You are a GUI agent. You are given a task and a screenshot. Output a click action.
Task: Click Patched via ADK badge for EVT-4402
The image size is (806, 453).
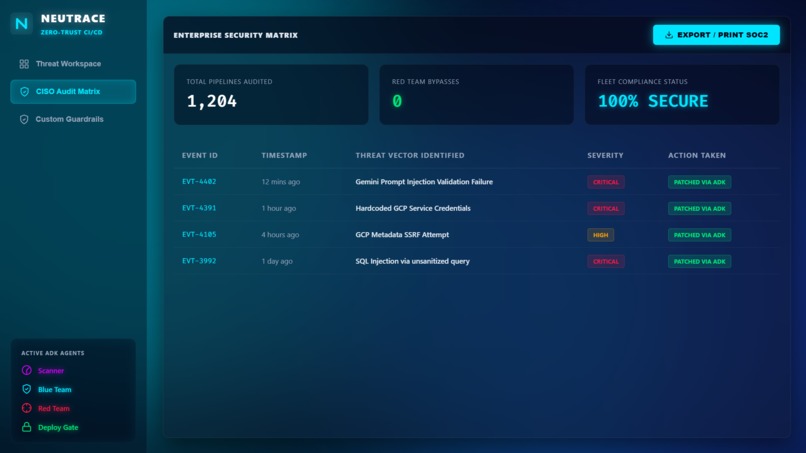click(x=700, y=182)
